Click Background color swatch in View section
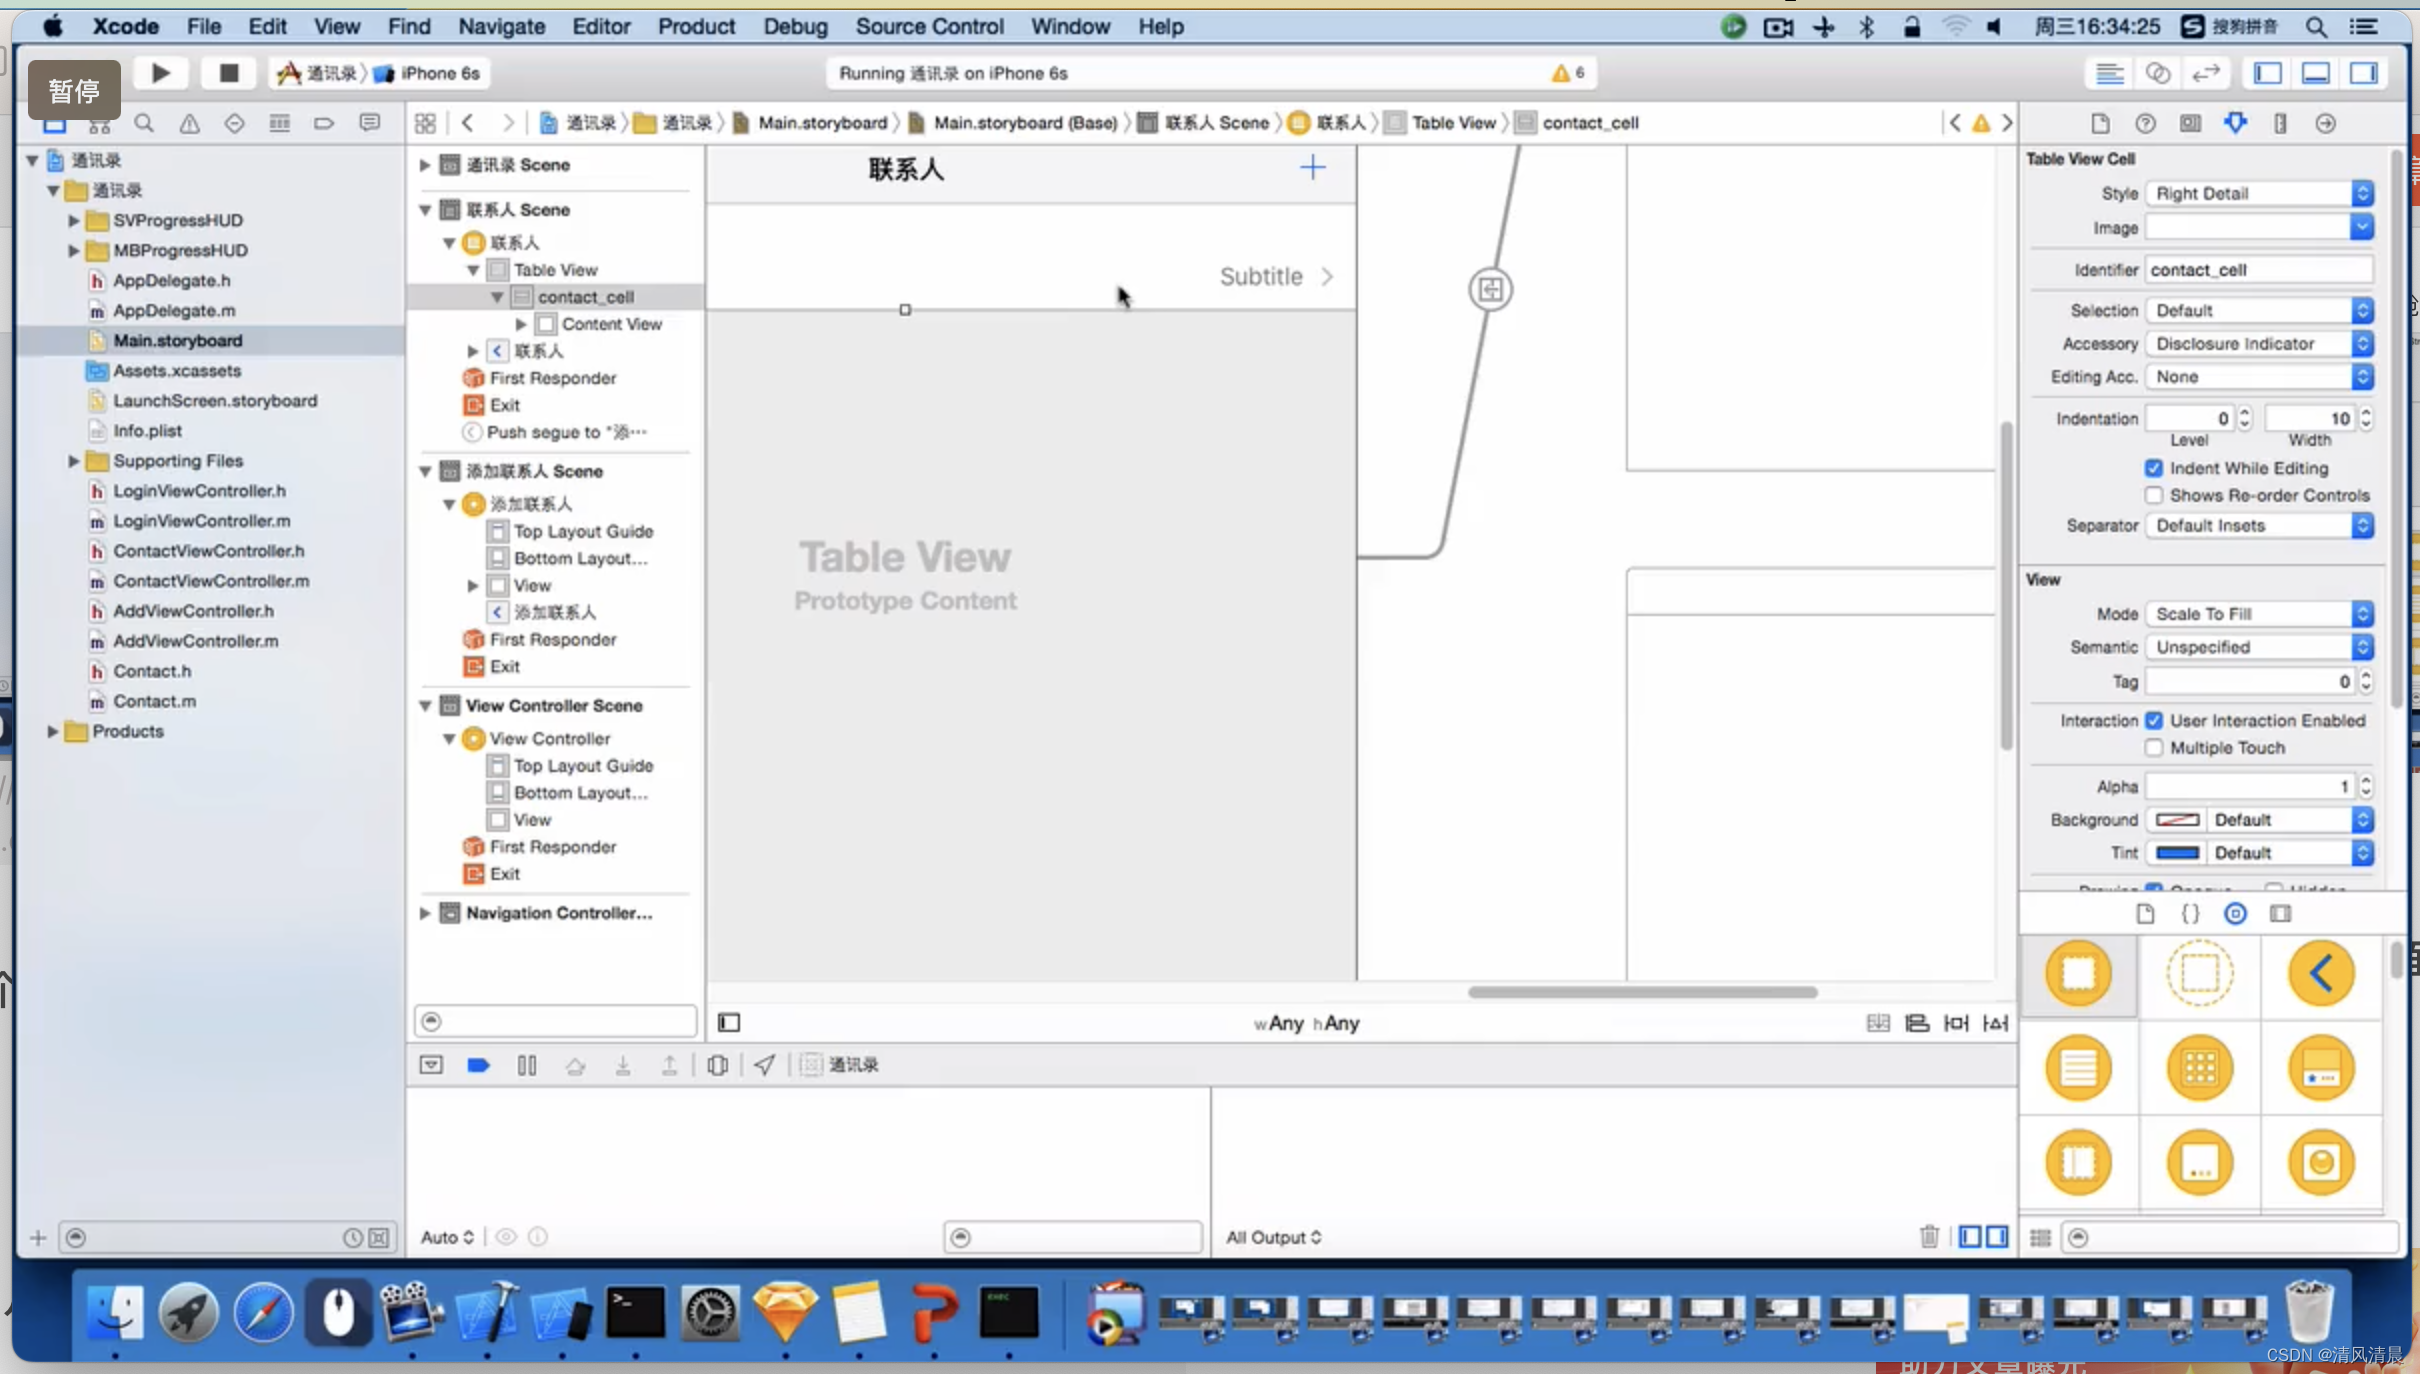This screenshot has width=2420, height=1374. (2179, 819)
